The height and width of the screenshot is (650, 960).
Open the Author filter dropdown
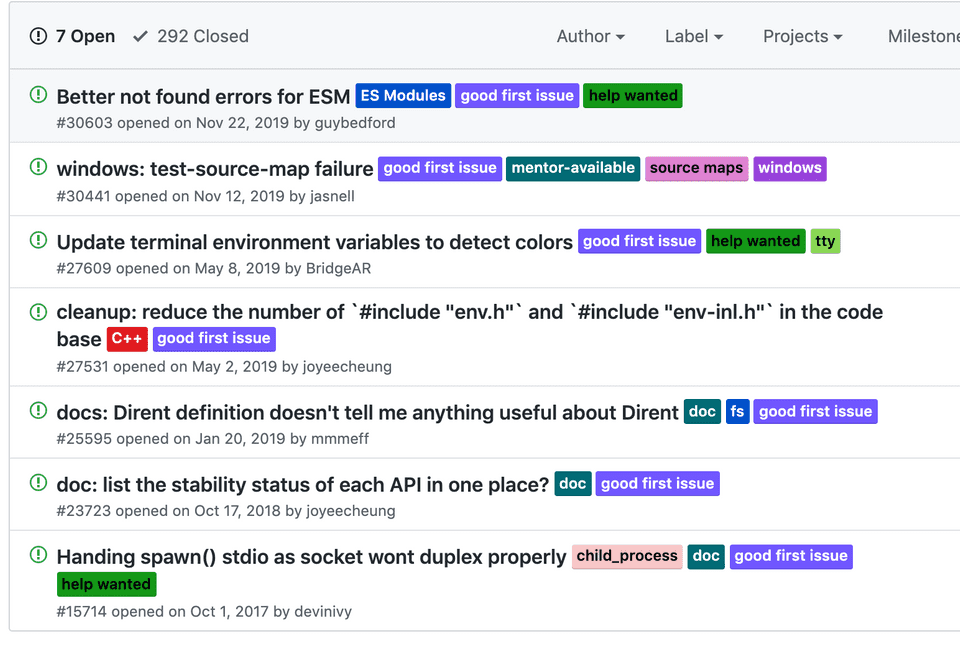(x=590, y=36)
